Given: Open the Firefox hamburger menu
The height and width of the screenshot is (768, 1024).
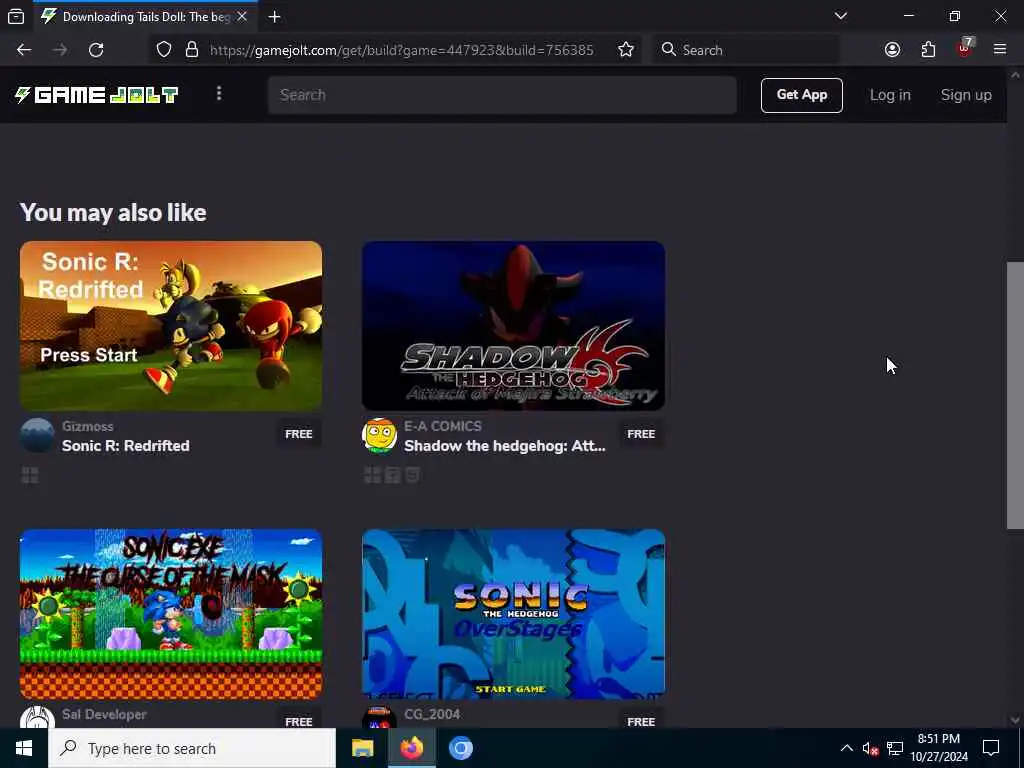Looking at the screenshot, I should point(1000,50).
